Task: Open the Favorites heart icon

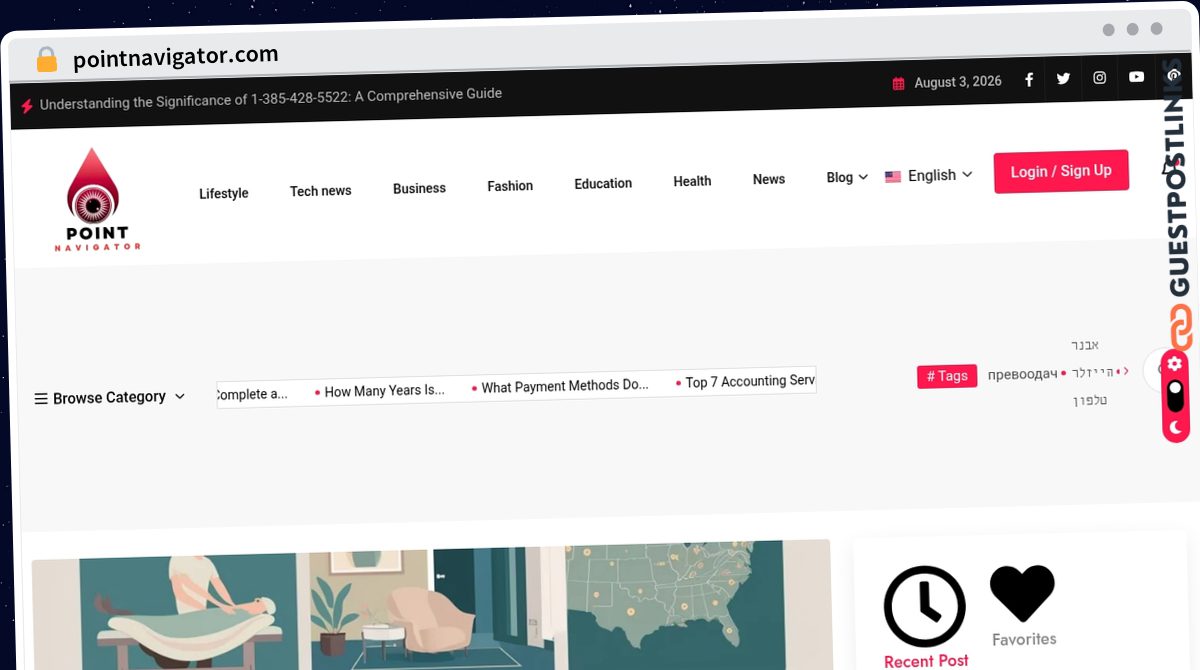Action: pyautogui.click(x=1022, y=594)
